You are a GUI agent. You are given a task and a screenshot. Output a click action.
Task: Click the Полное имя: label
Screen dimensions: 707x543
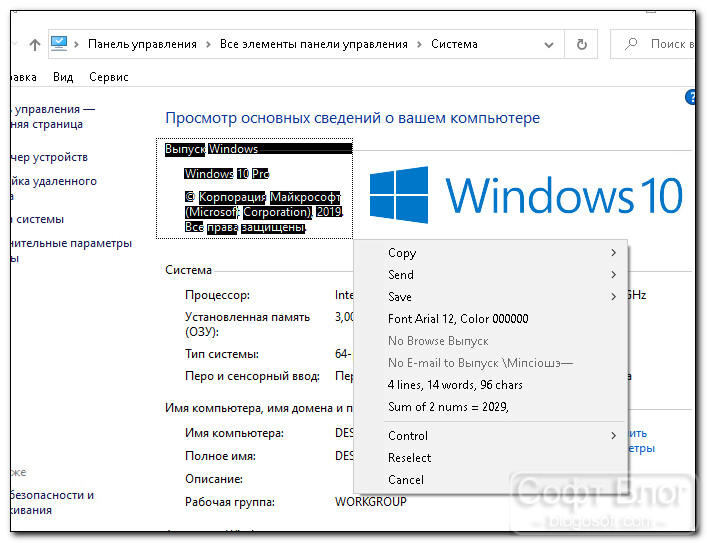(x=220, y=456)
